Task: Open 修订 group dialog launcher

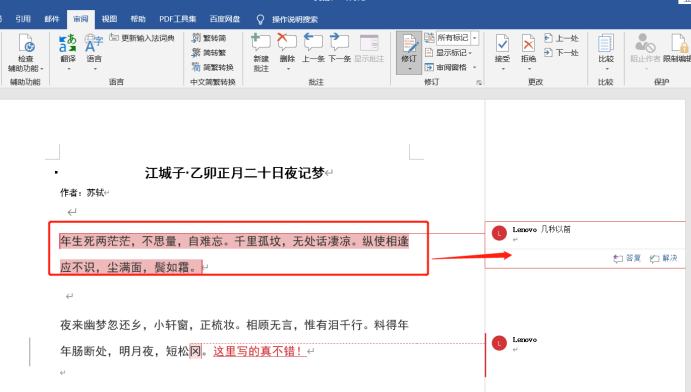Action: (x=479, y=82)
